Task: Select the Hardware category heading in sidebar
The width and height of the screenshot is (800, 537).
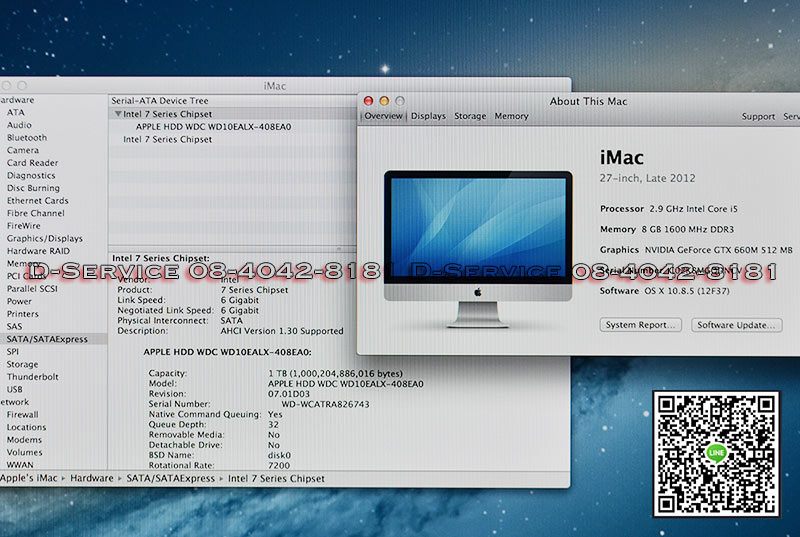Action: [x=17, y=100]
